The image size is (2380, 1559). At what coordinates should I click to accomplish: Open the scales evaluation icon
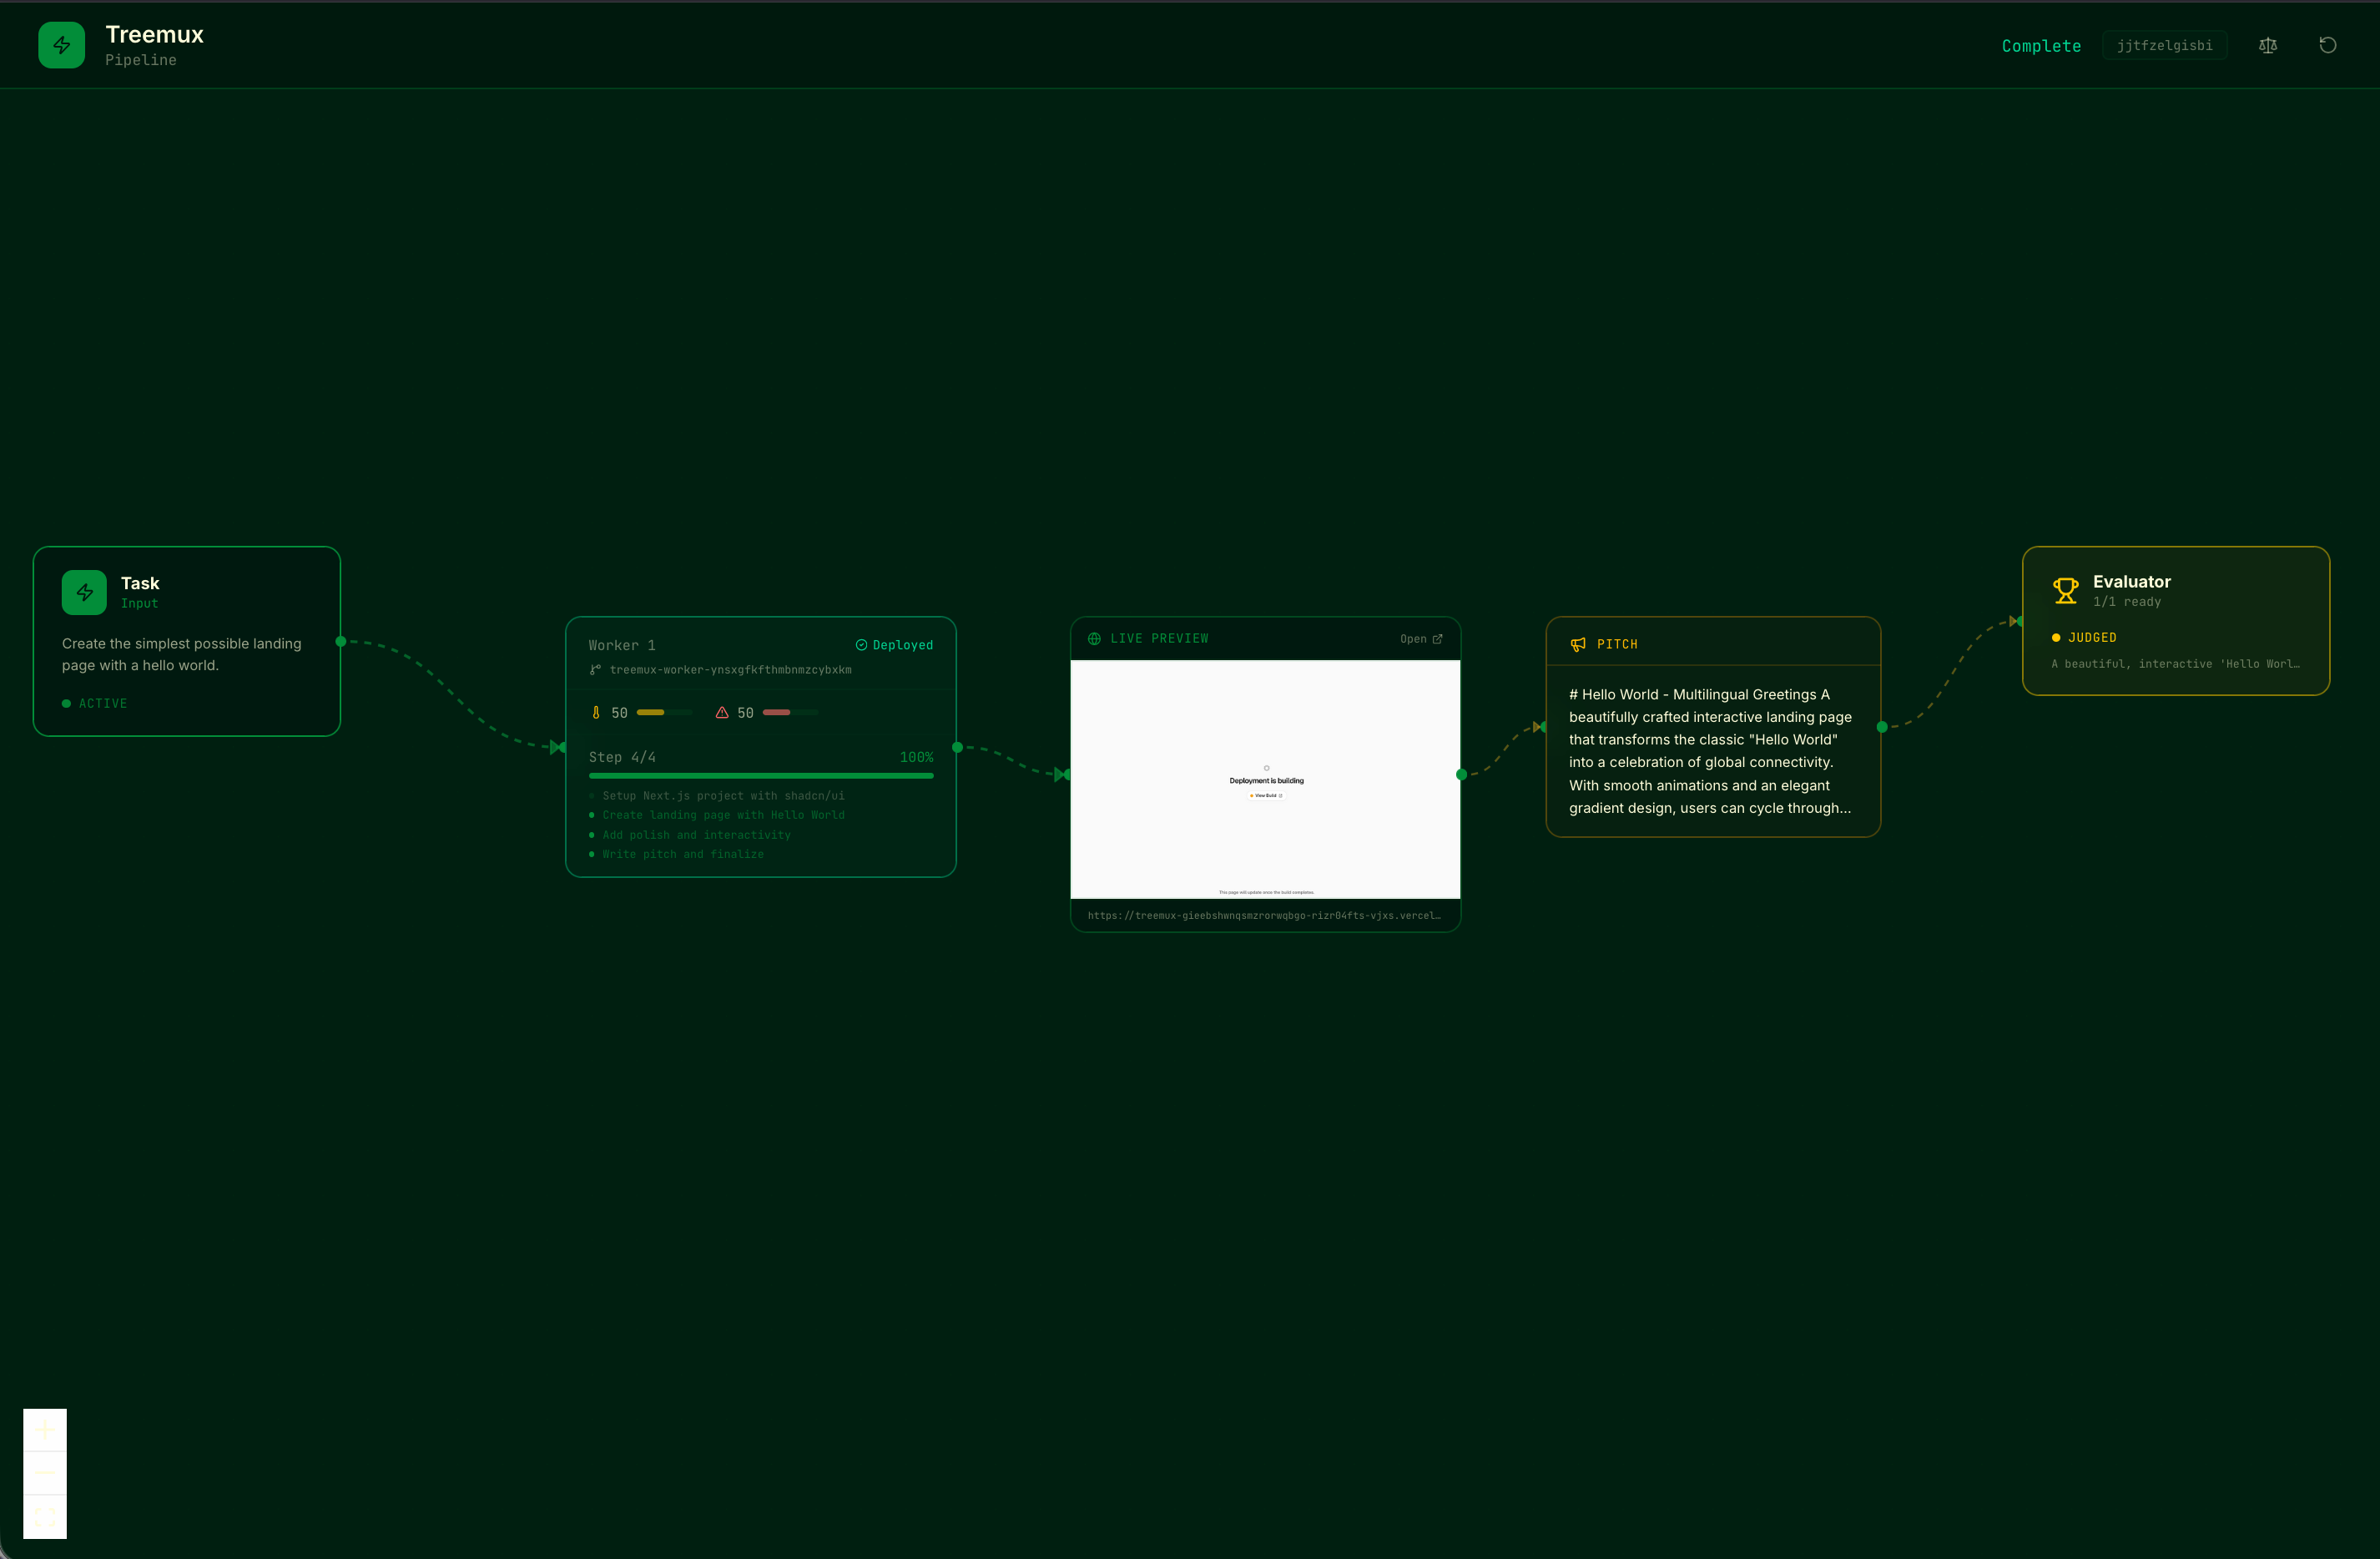(x=2267, y=45)
